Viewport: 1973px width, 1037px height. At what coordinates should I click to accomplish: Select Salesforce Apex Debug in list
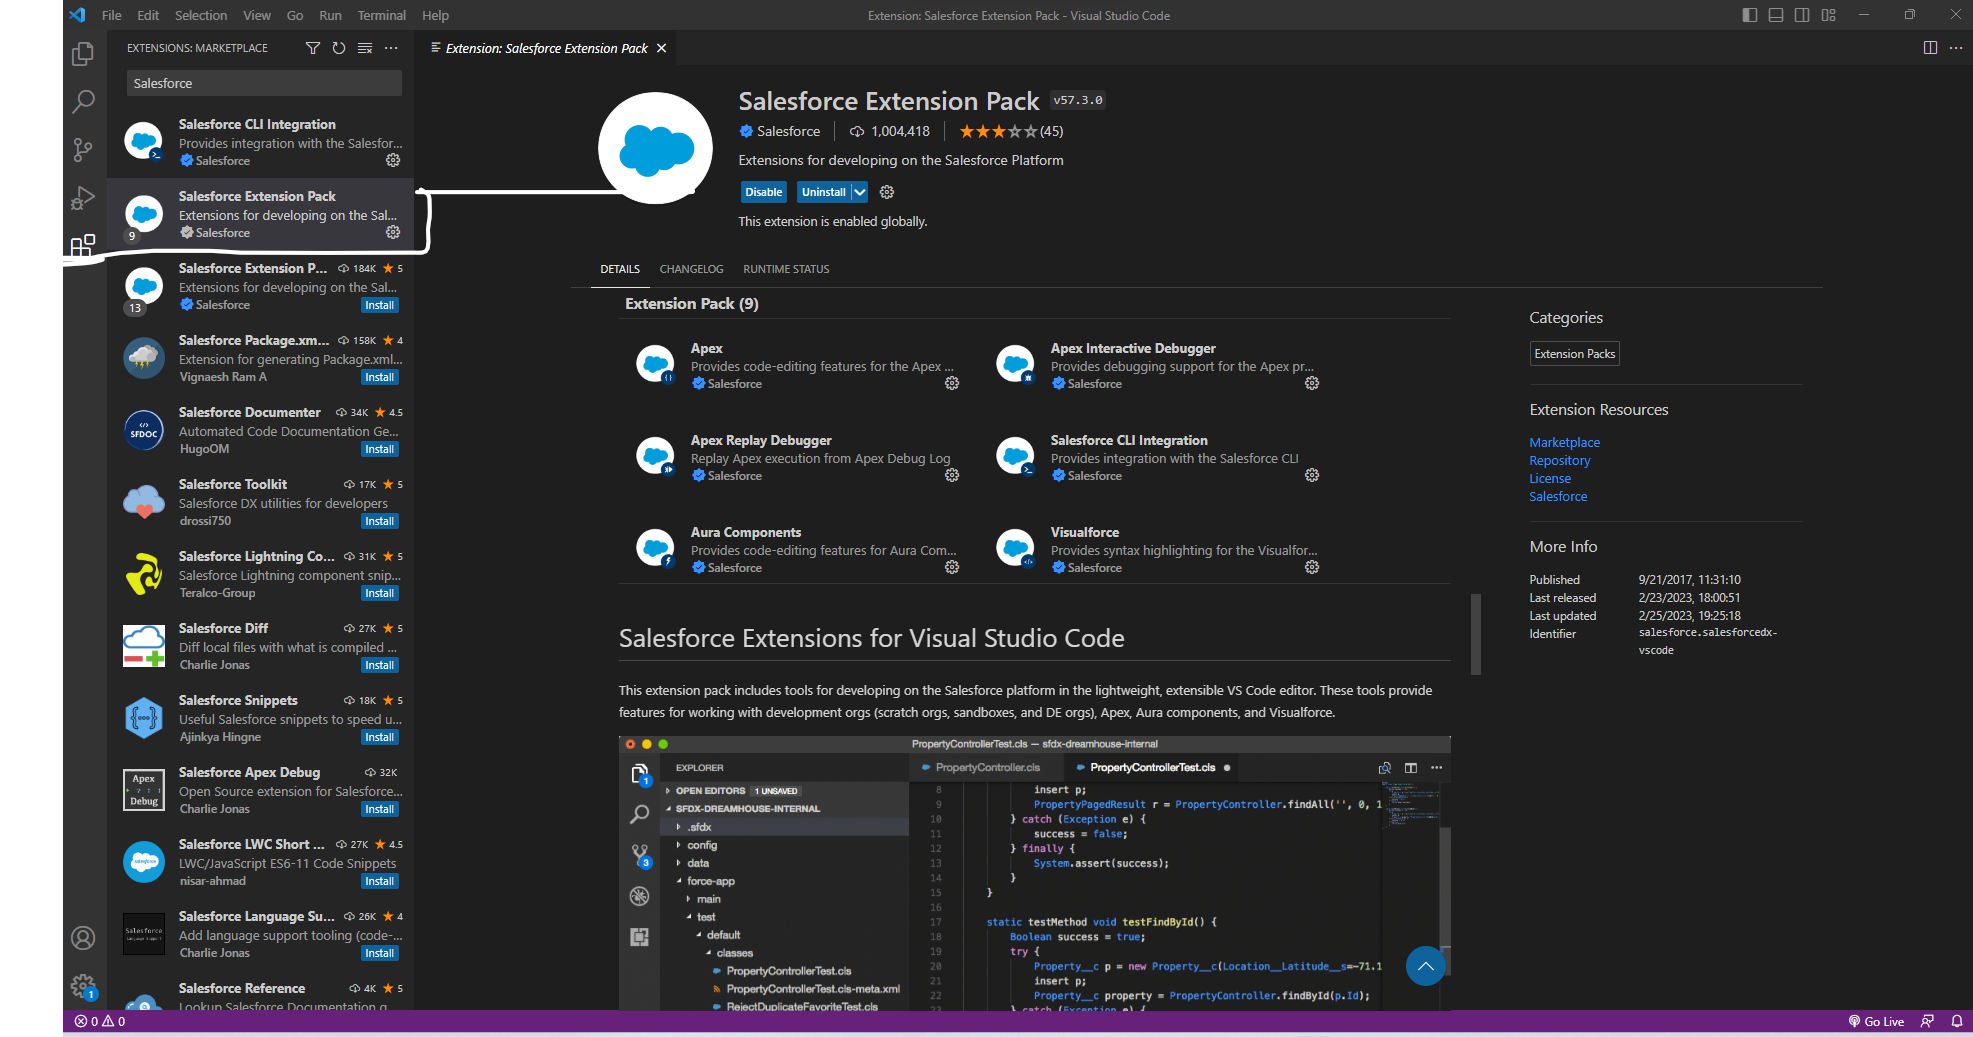(x=260, y=790)
